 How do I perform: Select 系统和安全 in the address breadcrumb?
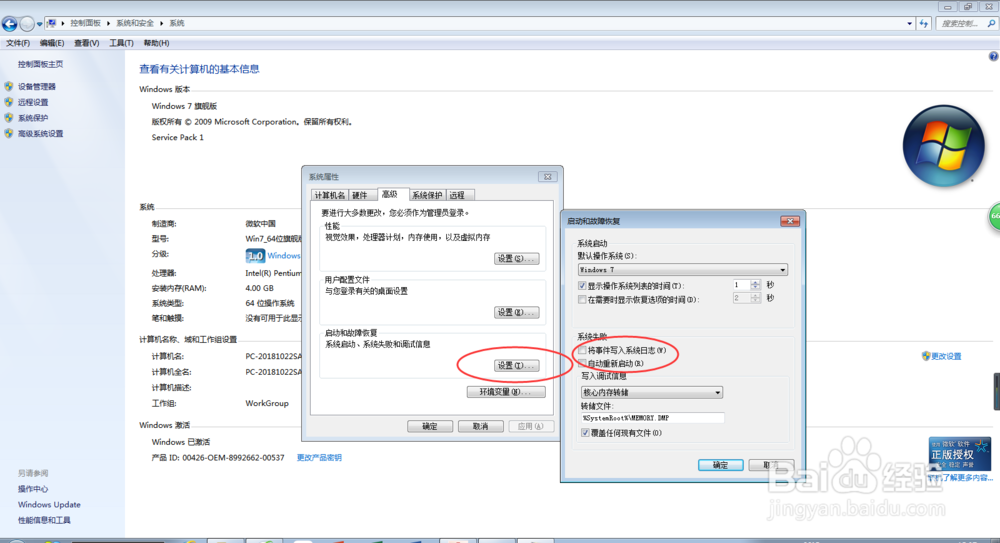point(135,23)
